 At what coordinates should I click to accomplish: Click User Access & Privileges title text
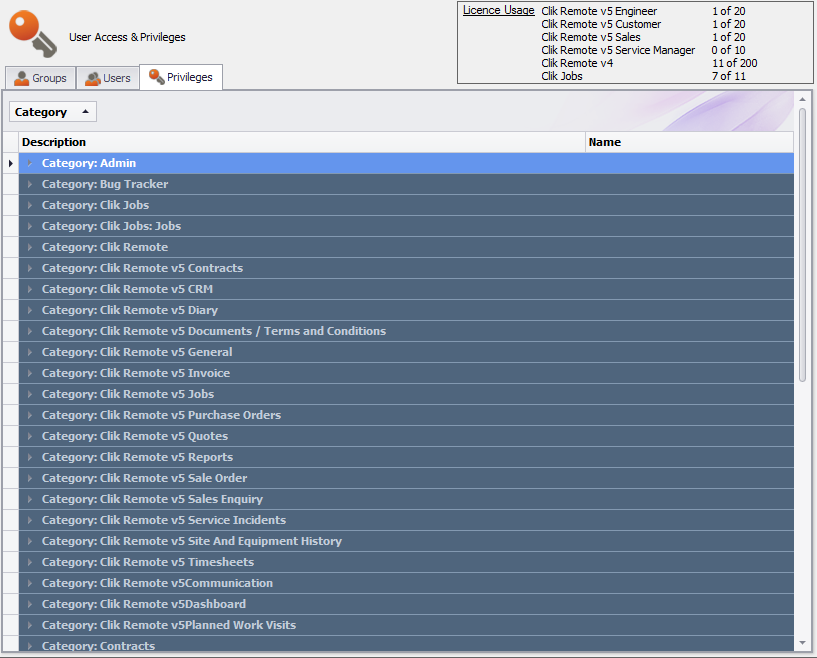(127, 37)
